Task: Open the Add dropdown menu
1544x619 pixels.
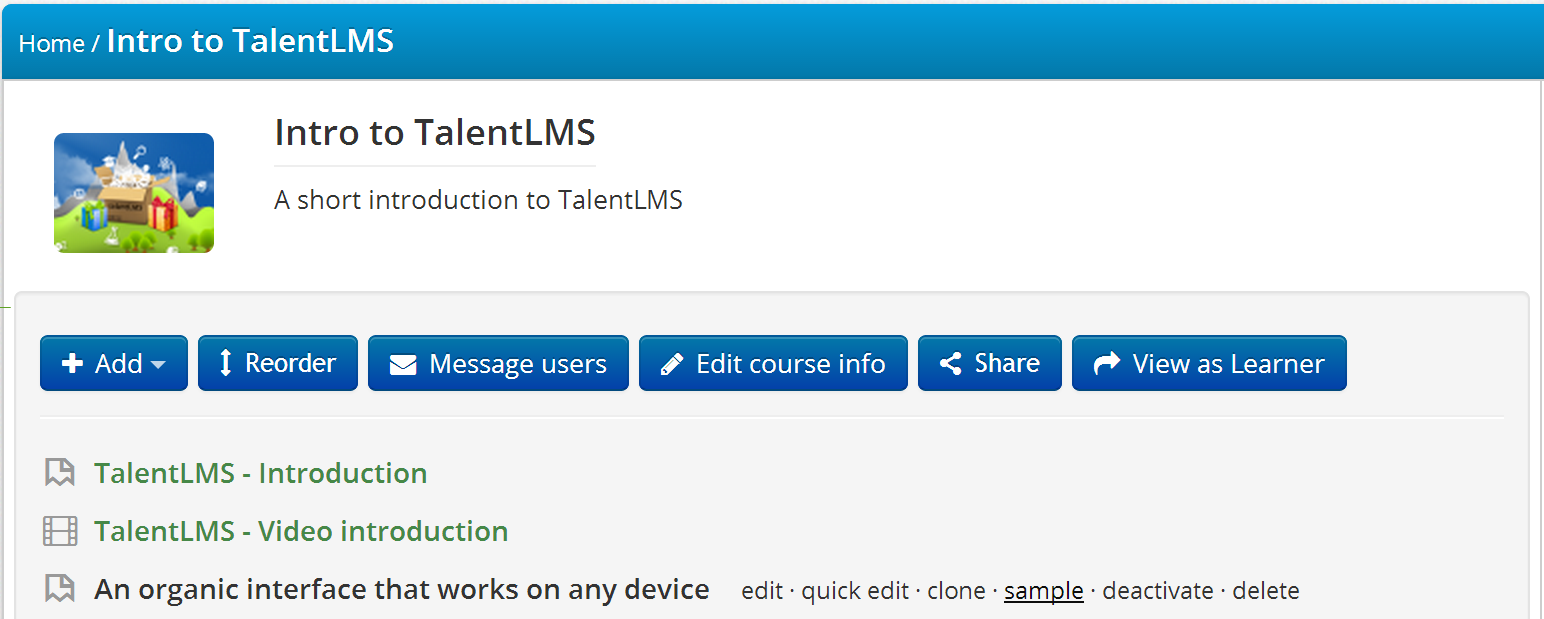Action: click(114, 363)
